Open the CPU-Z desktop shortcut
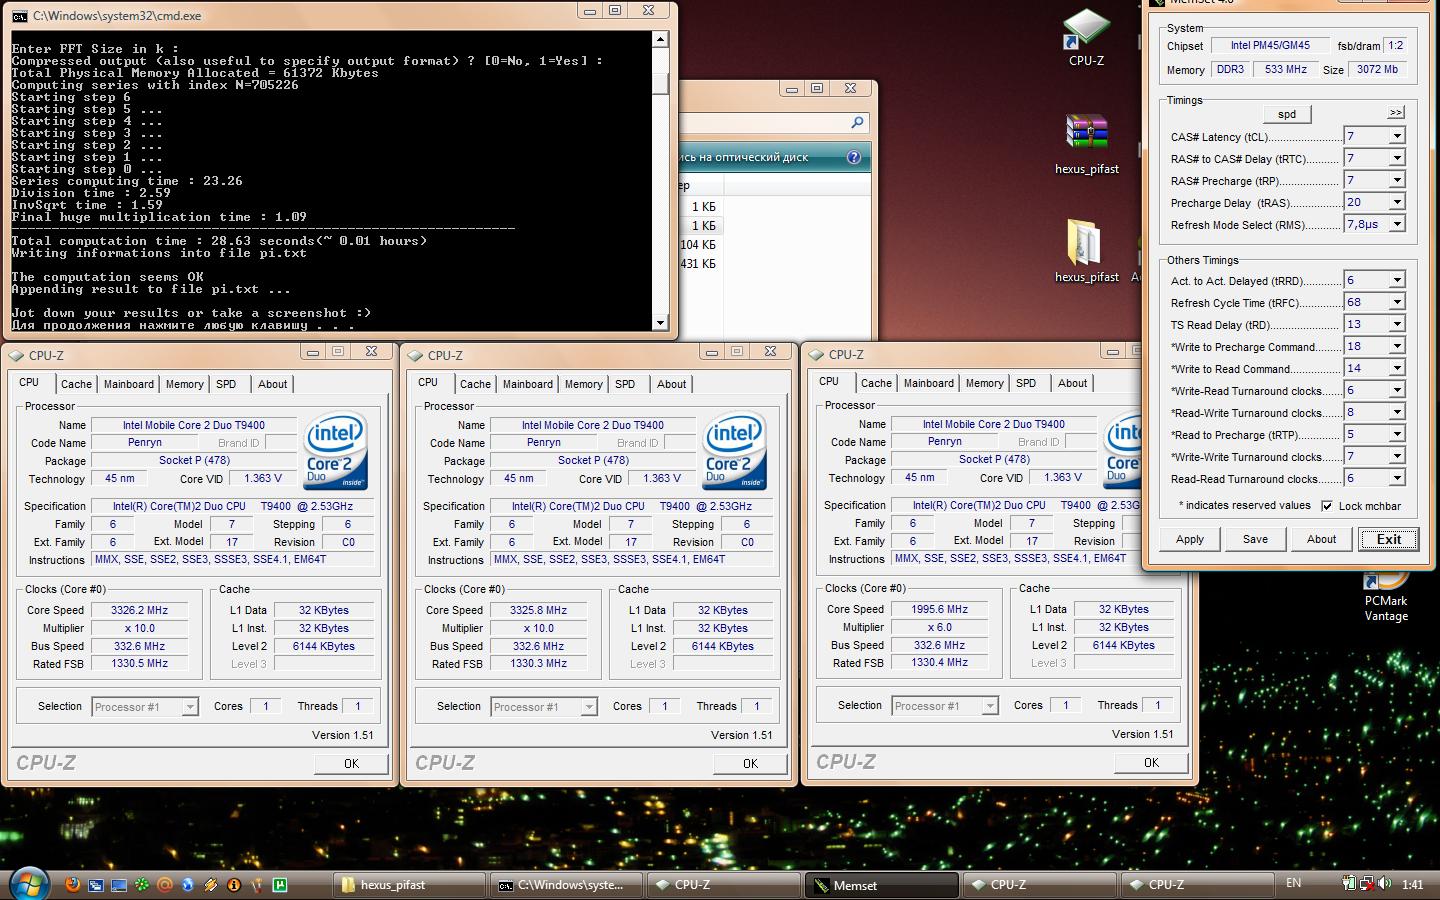This screenshot has height=900, width=1440. [x=1086, y=37]
